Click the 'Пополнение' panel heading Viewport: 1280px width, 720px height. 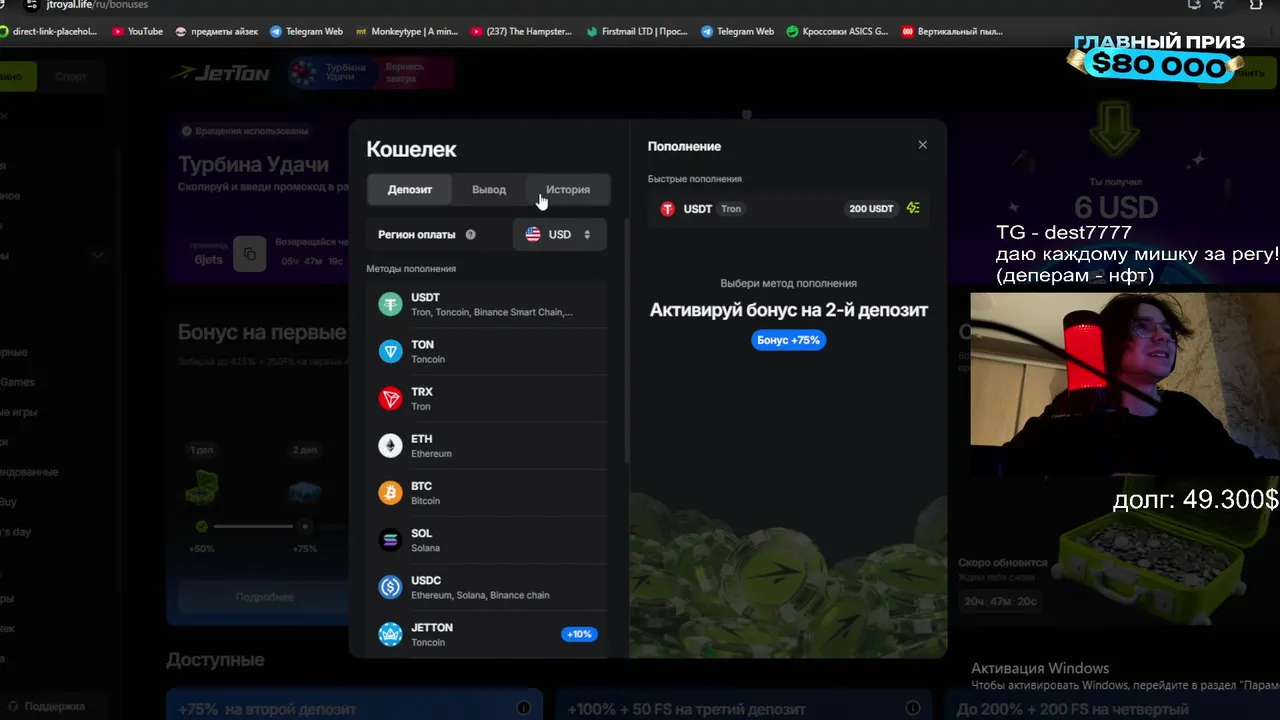[684, 146]
